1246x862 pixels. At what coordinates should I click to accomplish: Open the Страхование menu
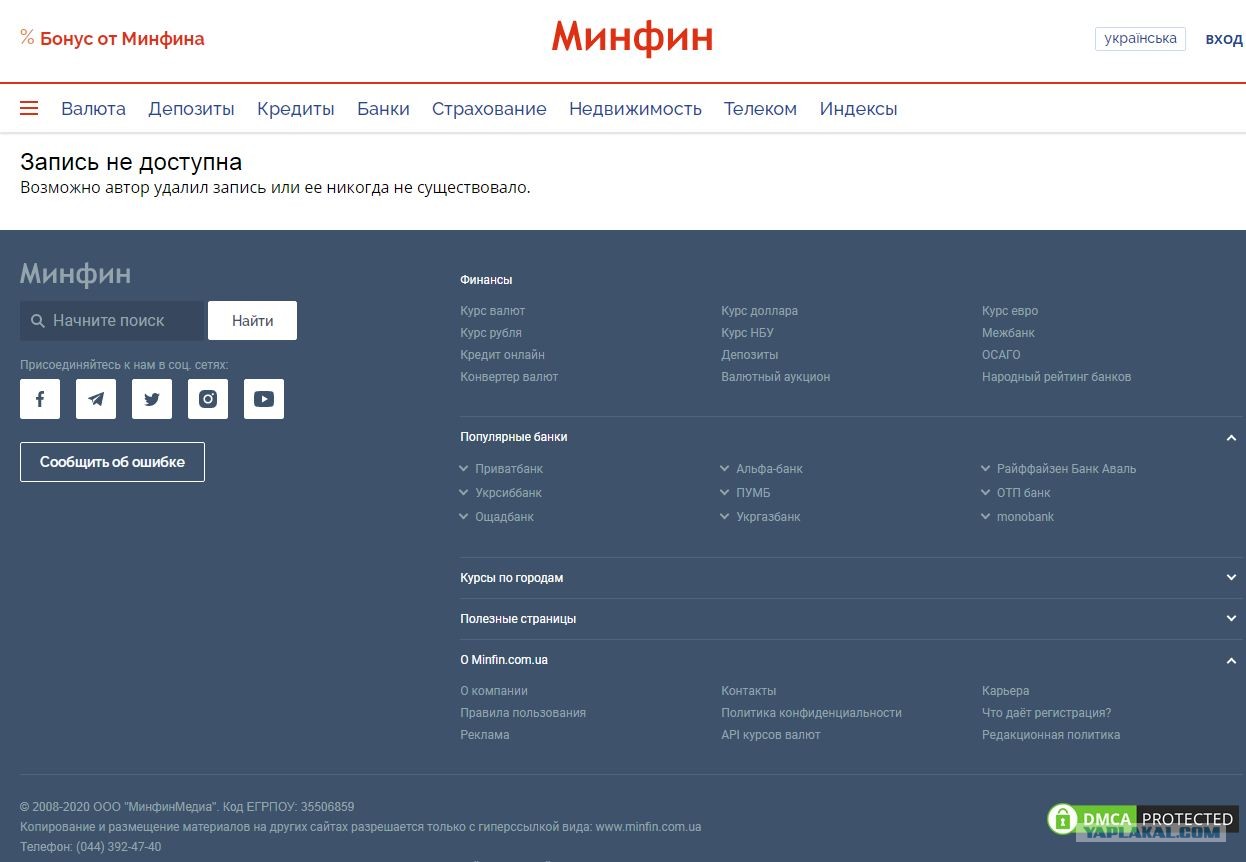tap(489, 109)
